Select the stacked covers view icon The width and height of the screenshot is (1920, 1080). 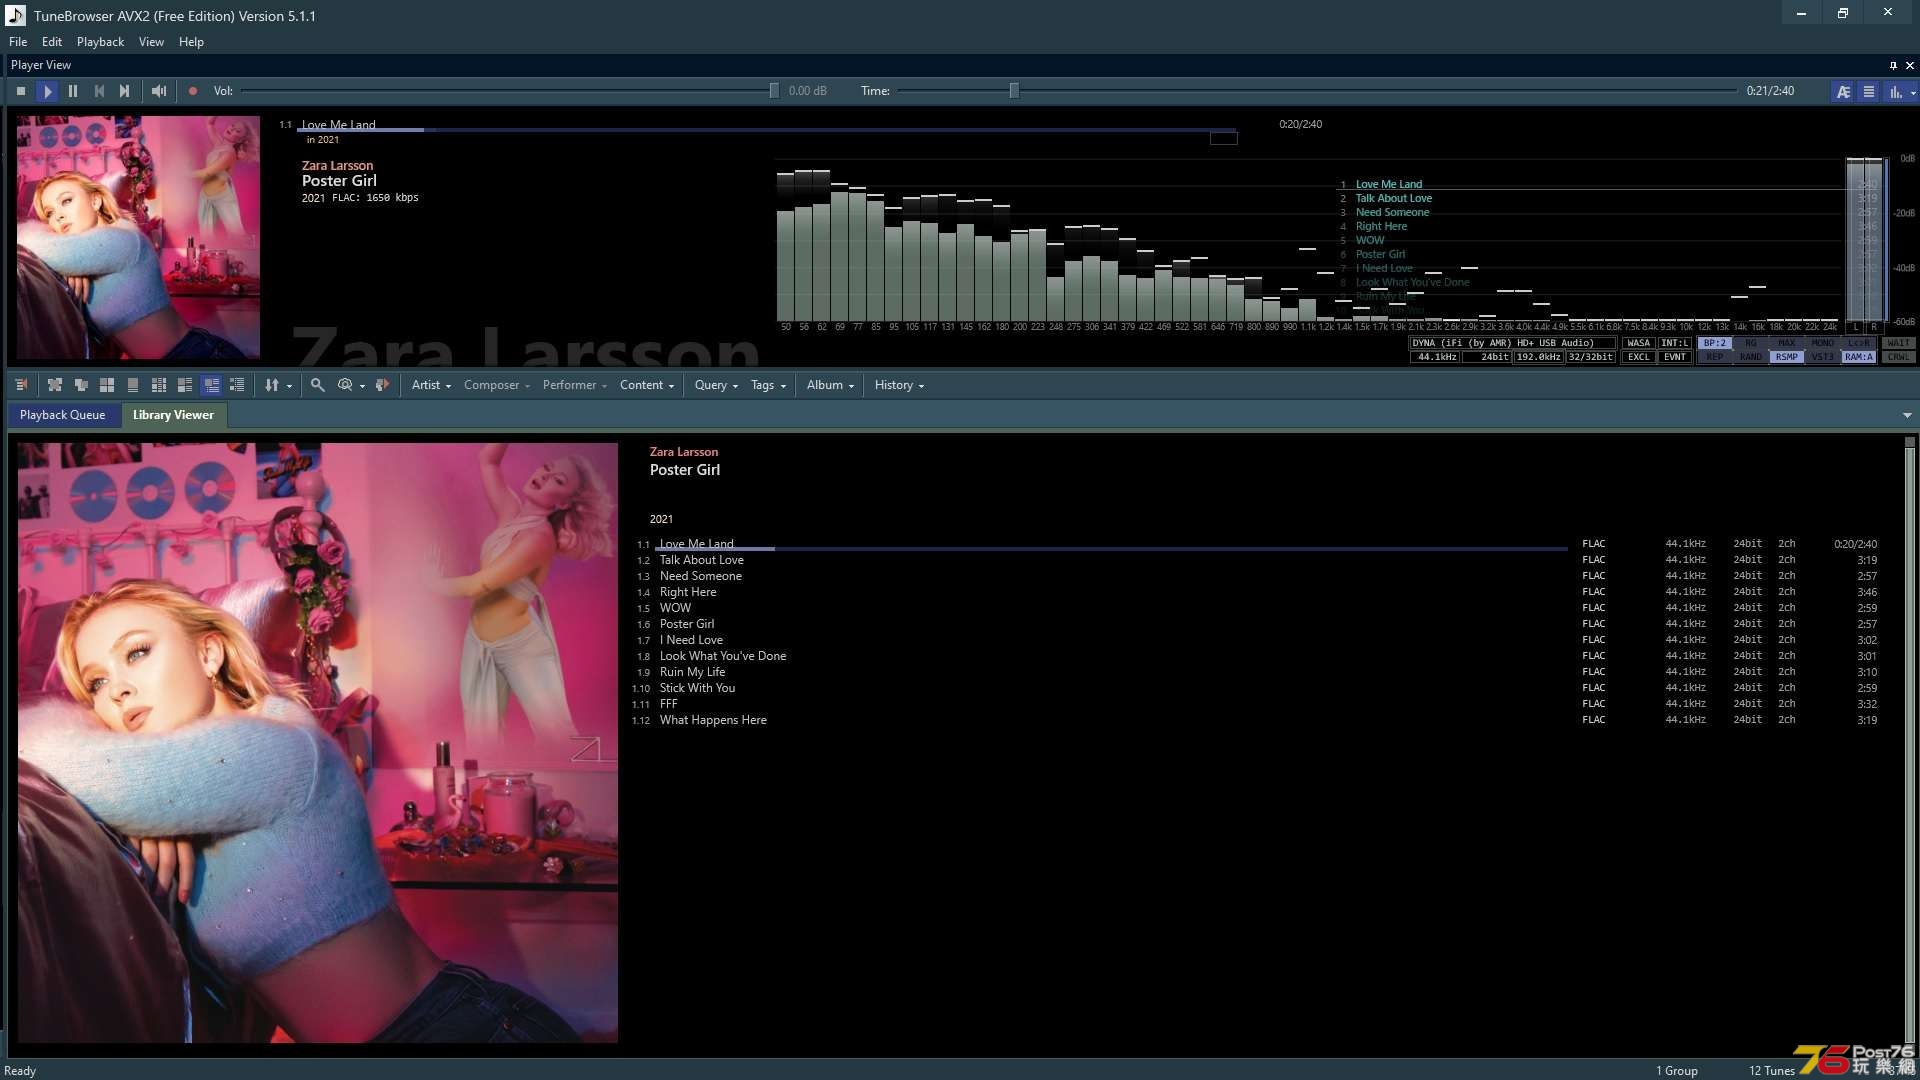pos(81,385)
